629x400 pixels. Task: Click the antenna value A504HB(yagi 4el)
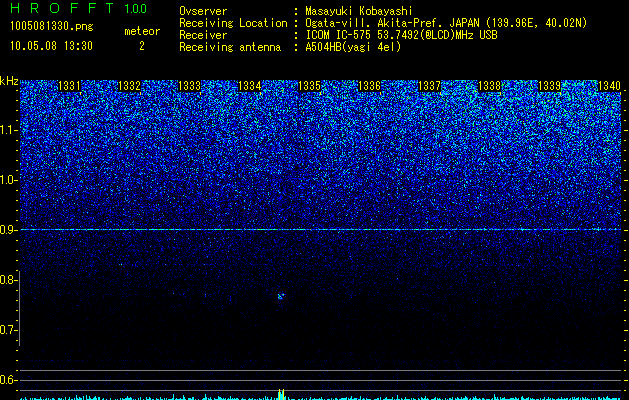click(353, 47)
